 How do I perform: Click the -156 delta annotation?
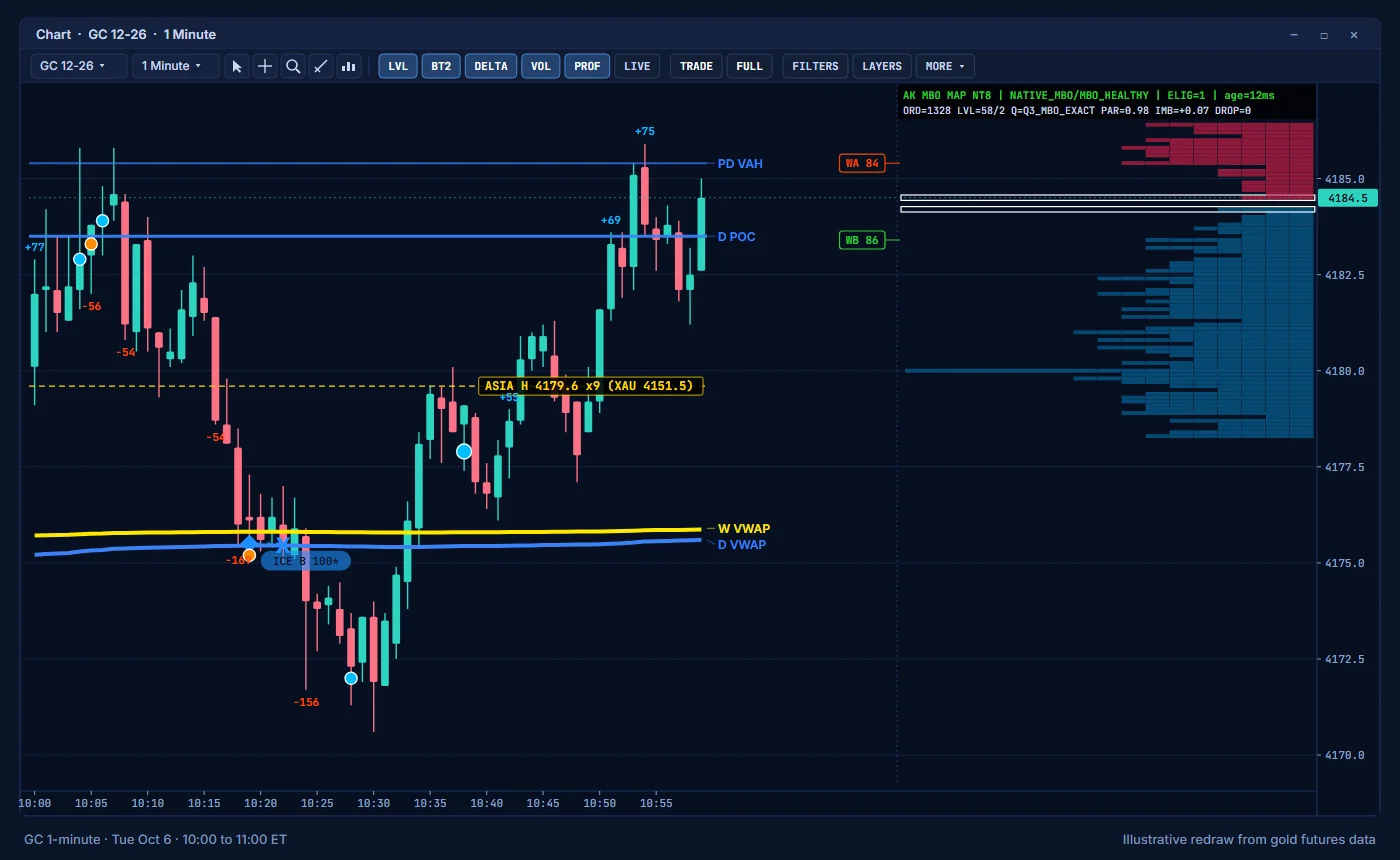(306, 702)
